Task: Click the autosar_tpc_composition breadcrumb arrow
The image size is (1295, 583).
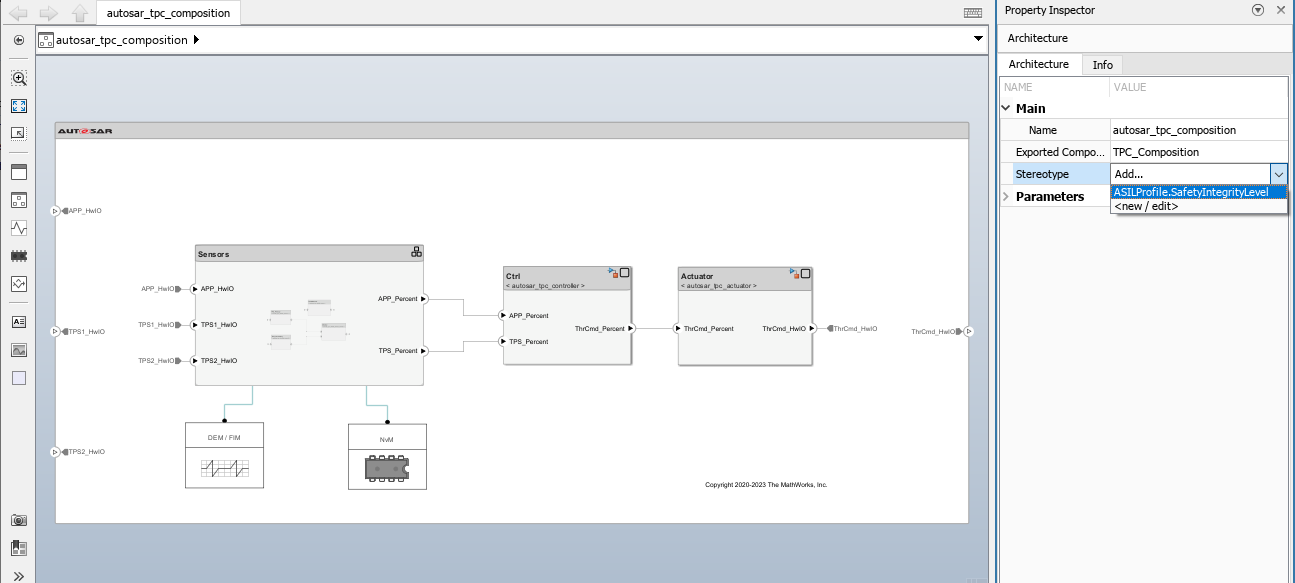Action: pos(196,40)
